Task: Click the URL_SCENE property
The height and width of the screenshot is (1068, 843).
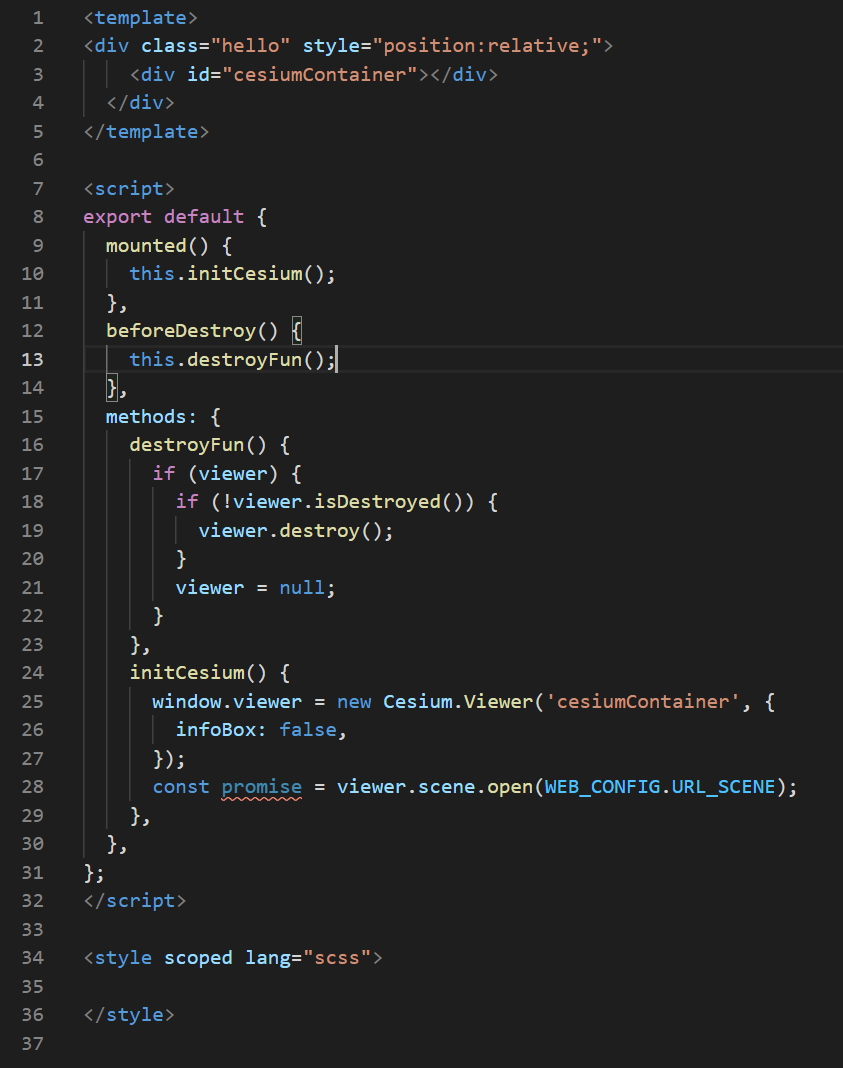Action: [x=723, y=787]
